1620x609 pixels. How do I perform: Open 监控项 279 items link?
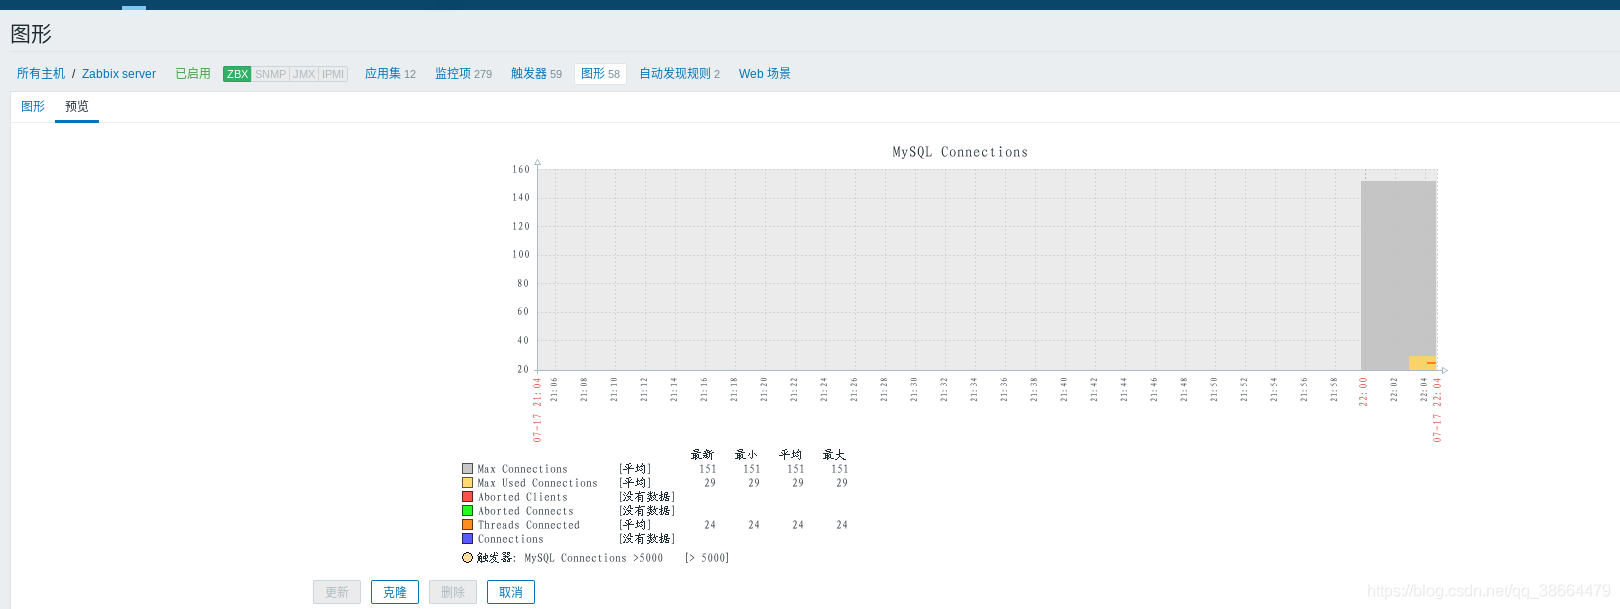coord(463,74)
